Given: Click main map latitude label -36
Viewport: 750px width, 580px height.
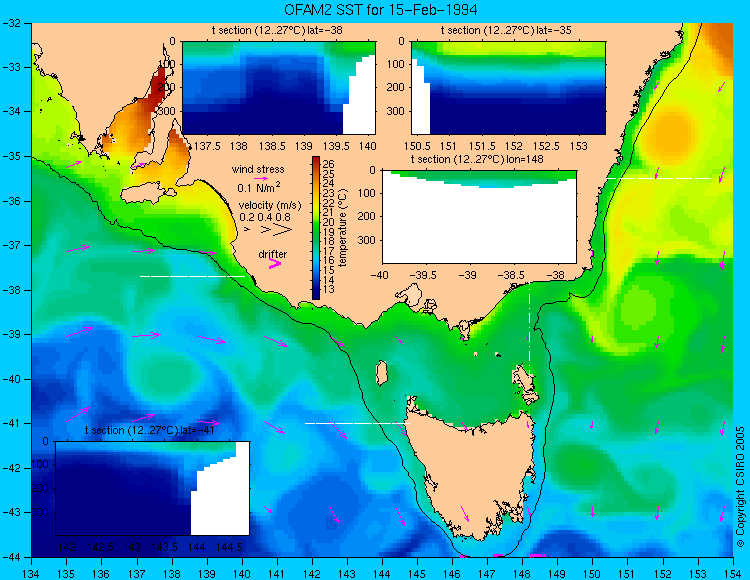Looking at the screenshot, I should coord(11,201).
